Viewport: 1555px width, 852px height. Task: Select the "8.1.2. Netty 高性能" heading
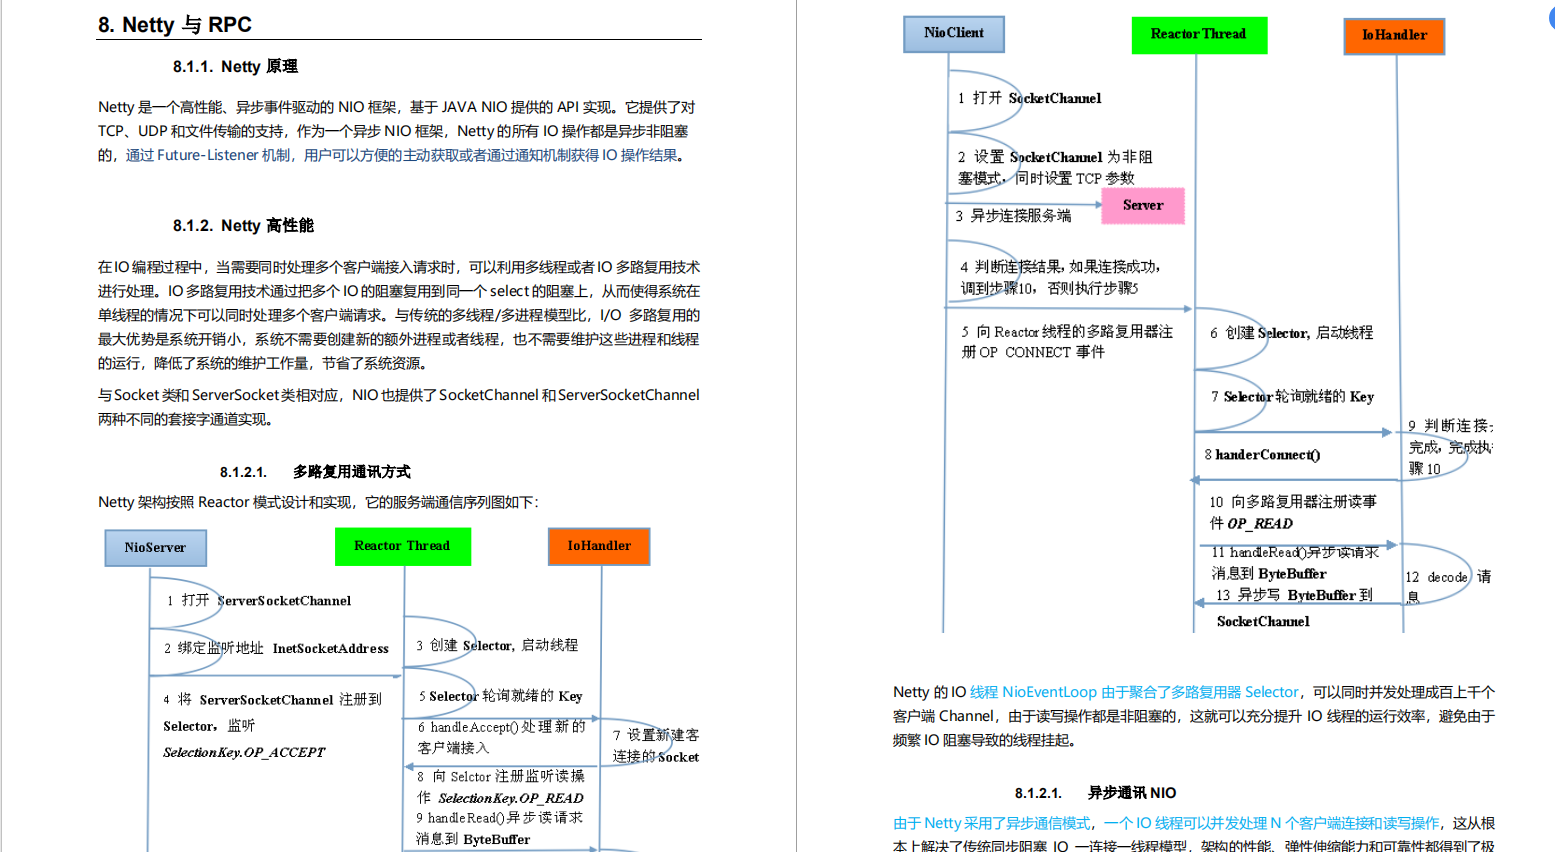click(243, 225)
